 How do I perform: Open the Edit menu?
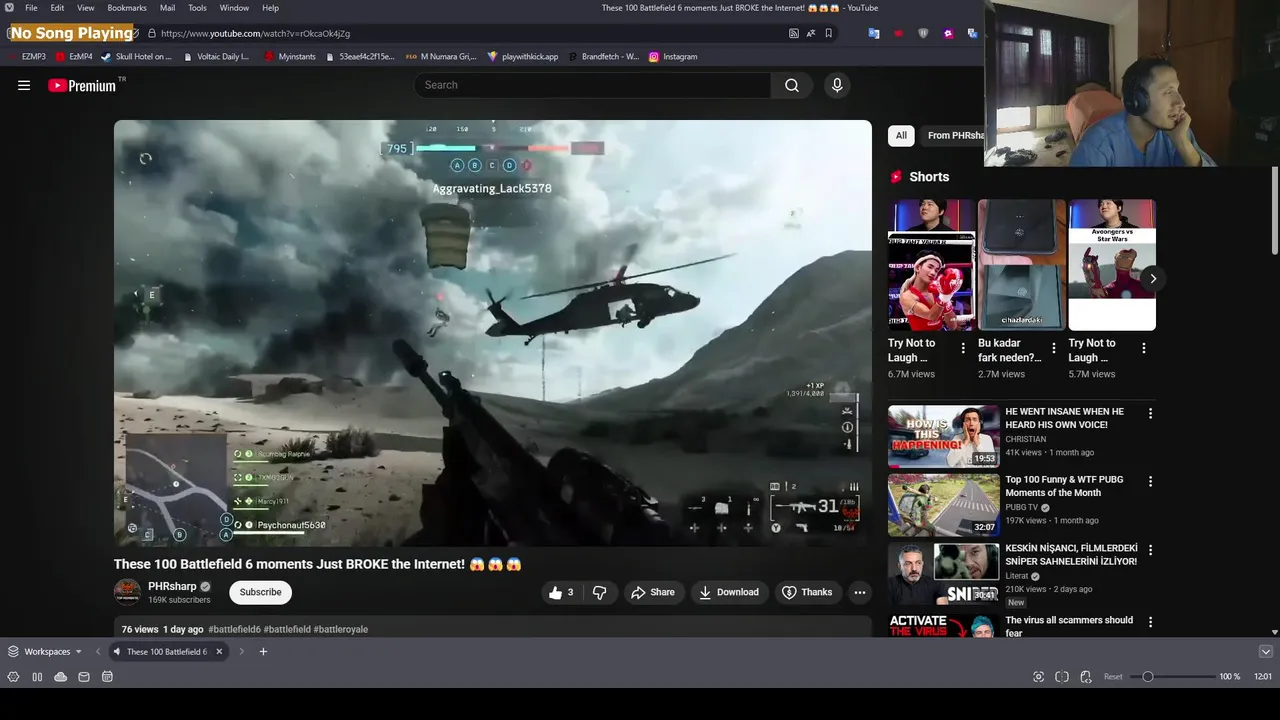tap(58, 8)
